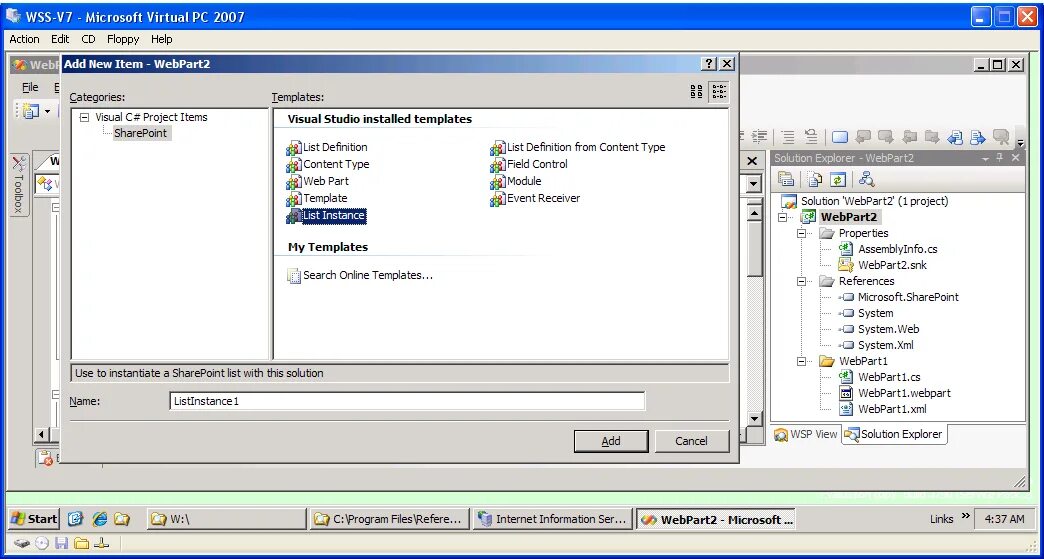Select the Content Type template
Screen dimensions: 1044x559
[x=328, y=164]
